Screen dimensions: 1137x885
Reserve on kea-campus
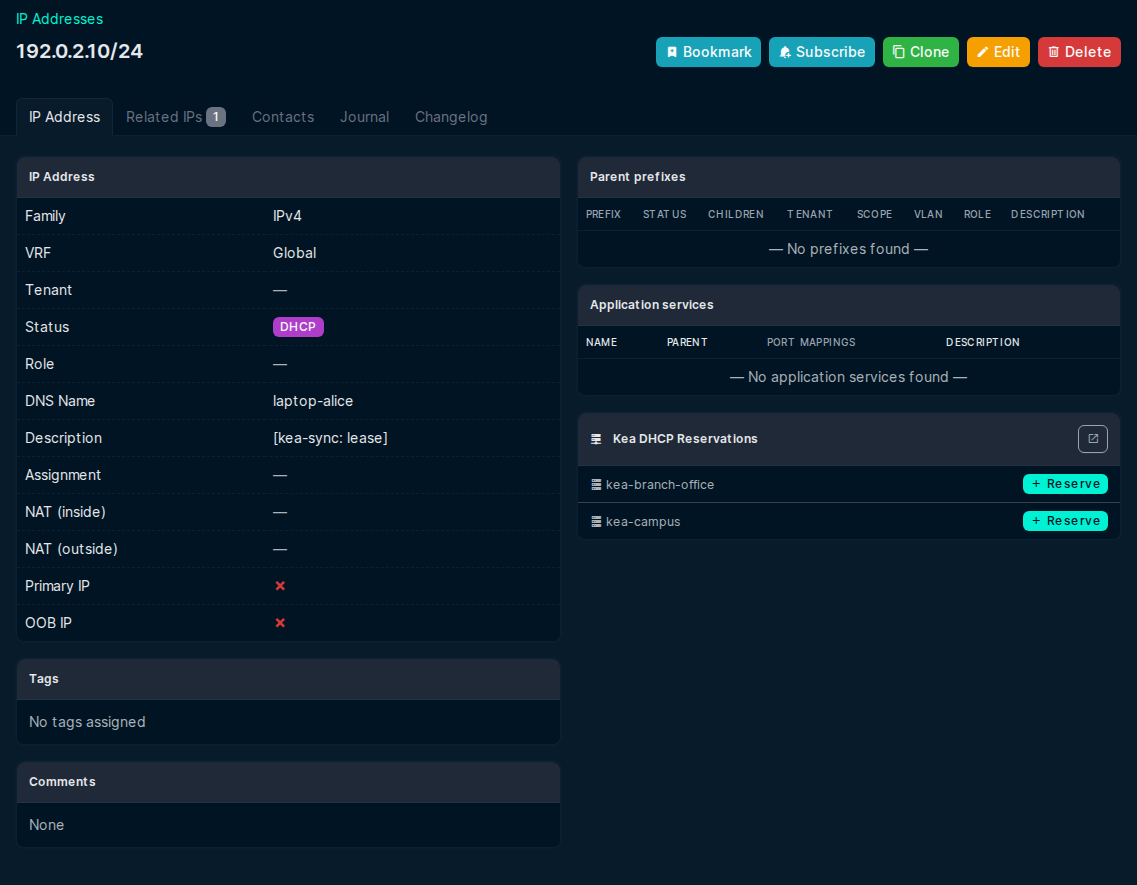[1064, 521]
